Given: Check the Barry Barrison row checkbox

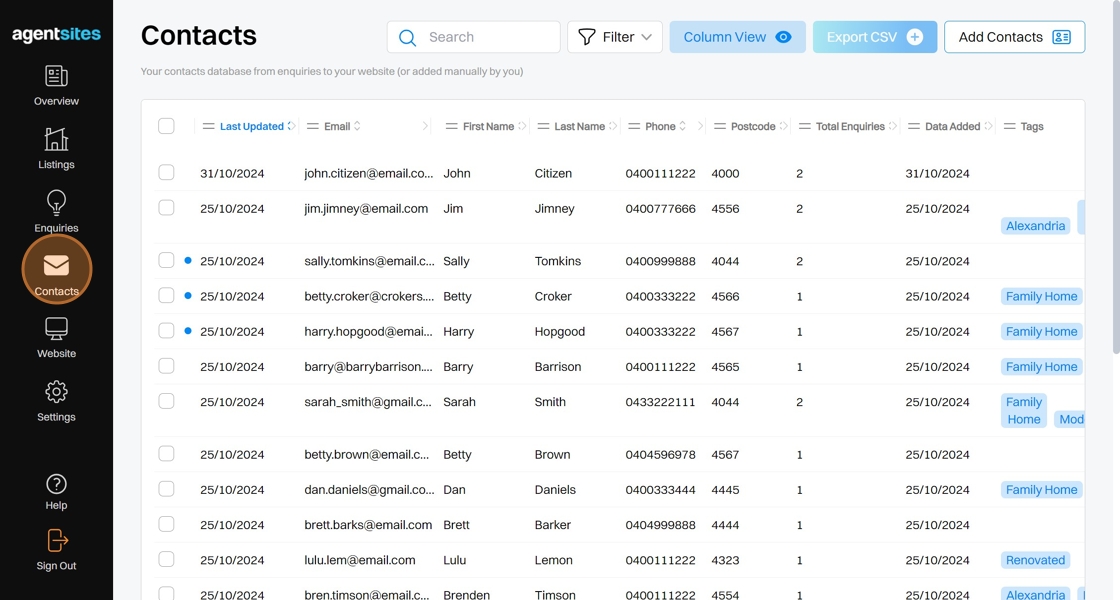Looking at the screenshot, I should tap(166, 366).
